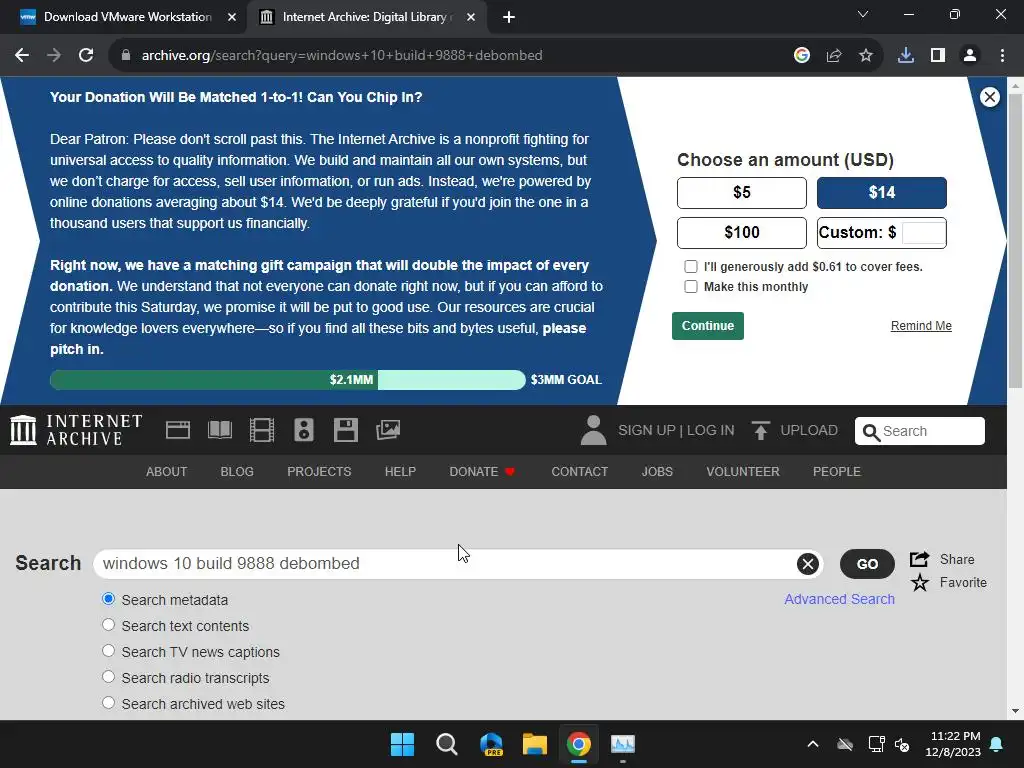Select 'Search TV news captions' option
This screenshot has height=768, width=1024.
pyautogui.click(x=108, y=651)
